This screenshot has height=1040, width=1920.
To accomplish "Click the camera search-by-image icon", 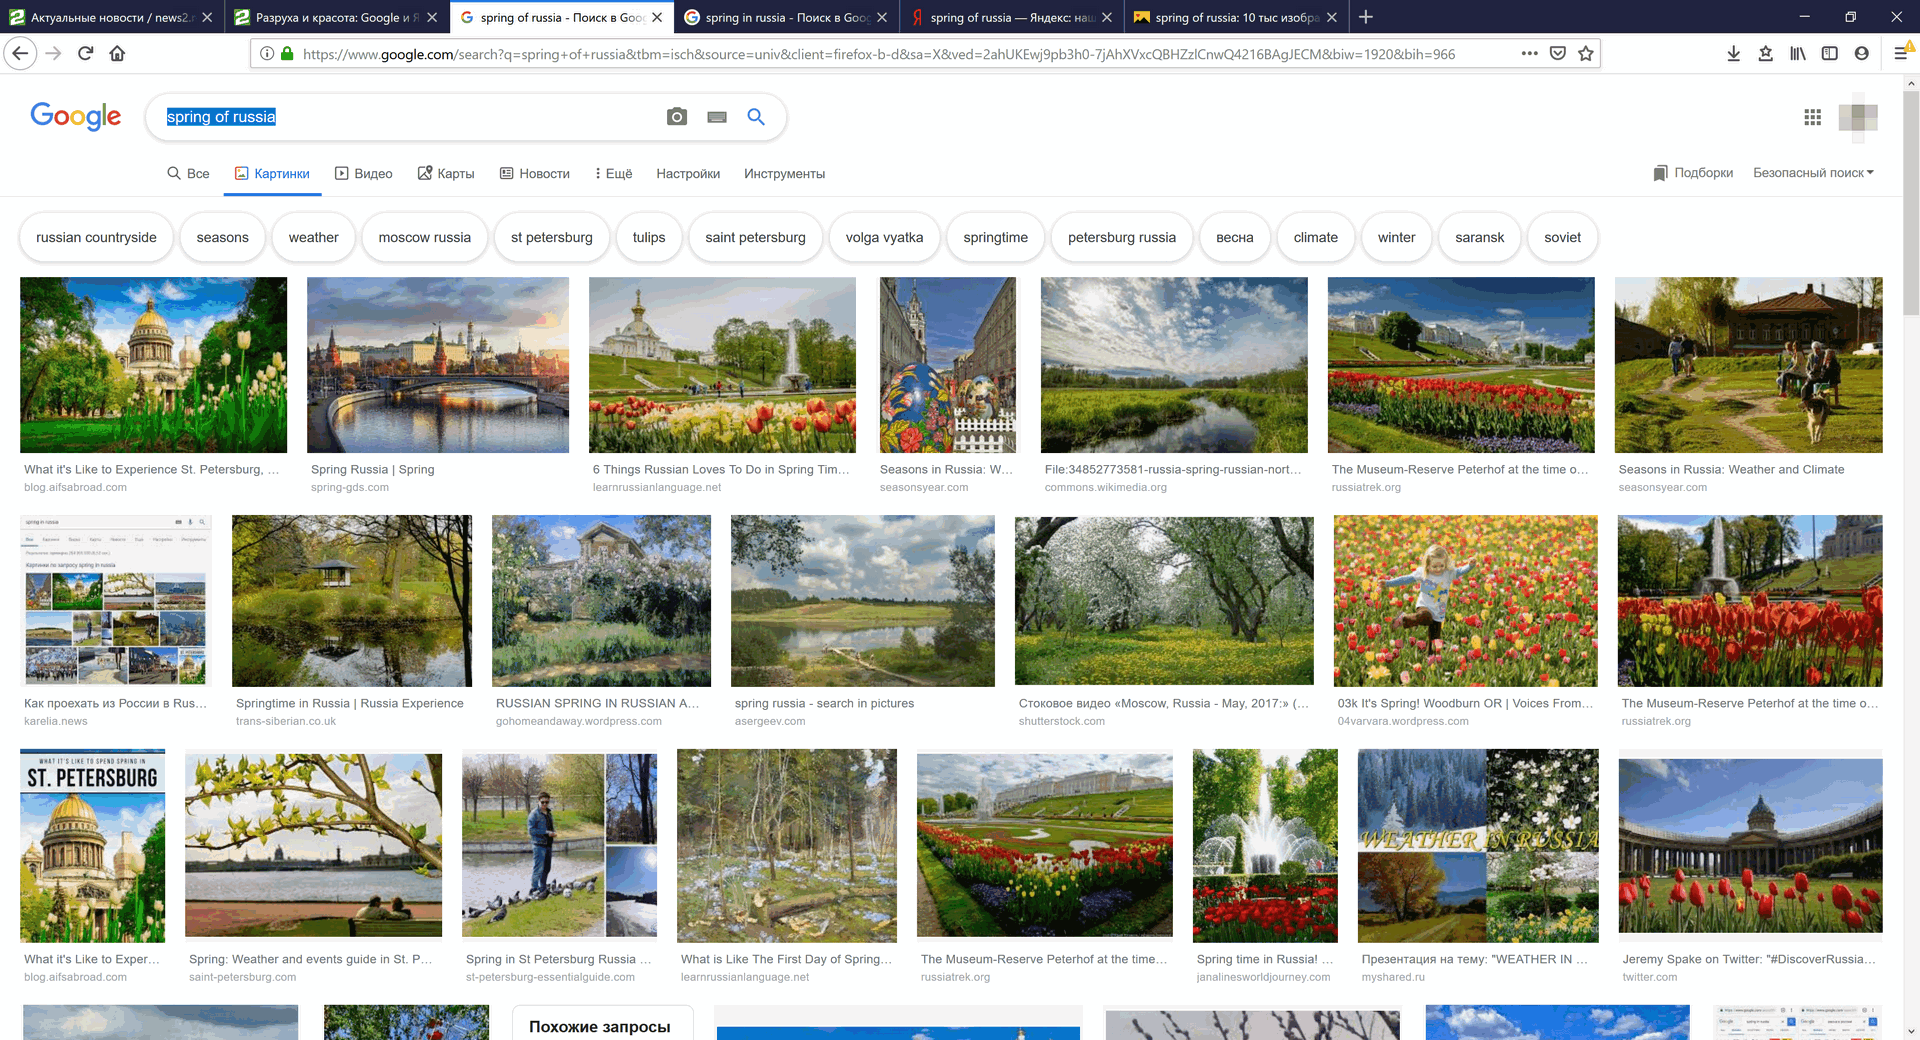I will tap(677, 117).
